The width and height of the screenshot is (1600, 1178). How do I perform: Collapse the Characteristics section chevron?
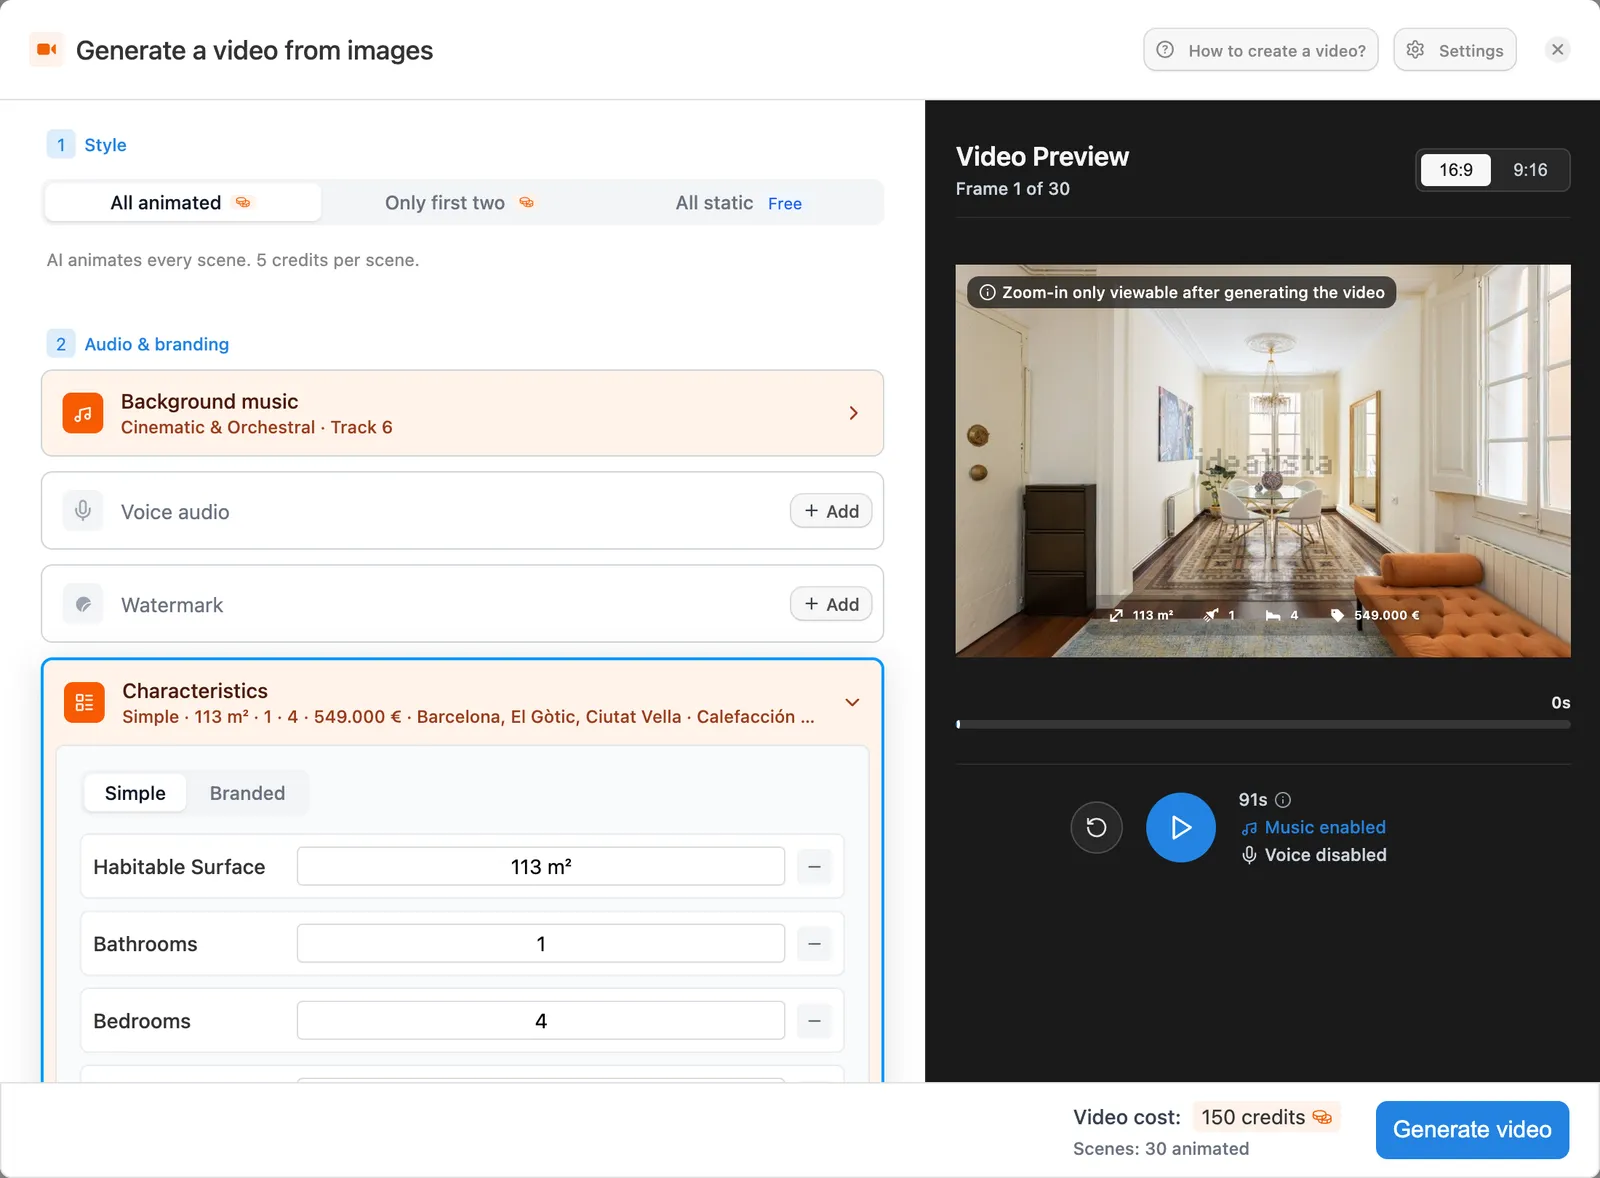[852, 702]
